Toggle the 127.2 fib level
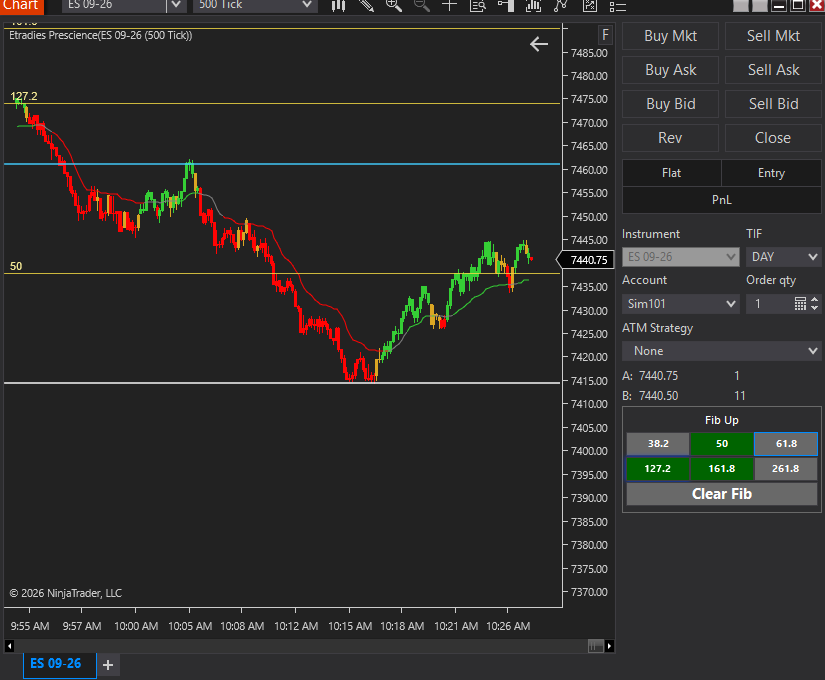Screen dimensions: 825x680 click(x=657, y=468)
